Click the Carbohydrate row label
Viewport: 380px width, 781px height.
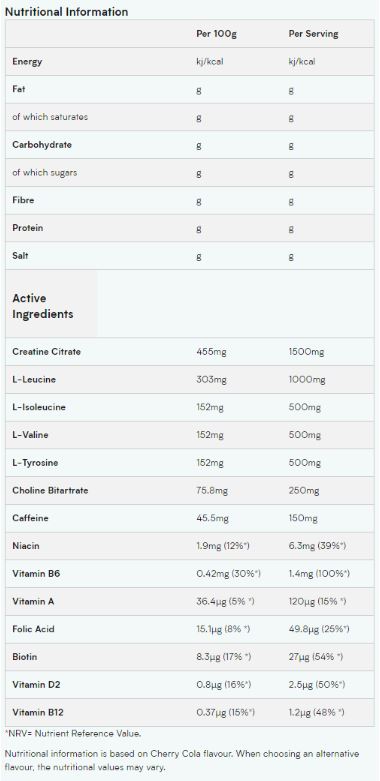(42, 145)
